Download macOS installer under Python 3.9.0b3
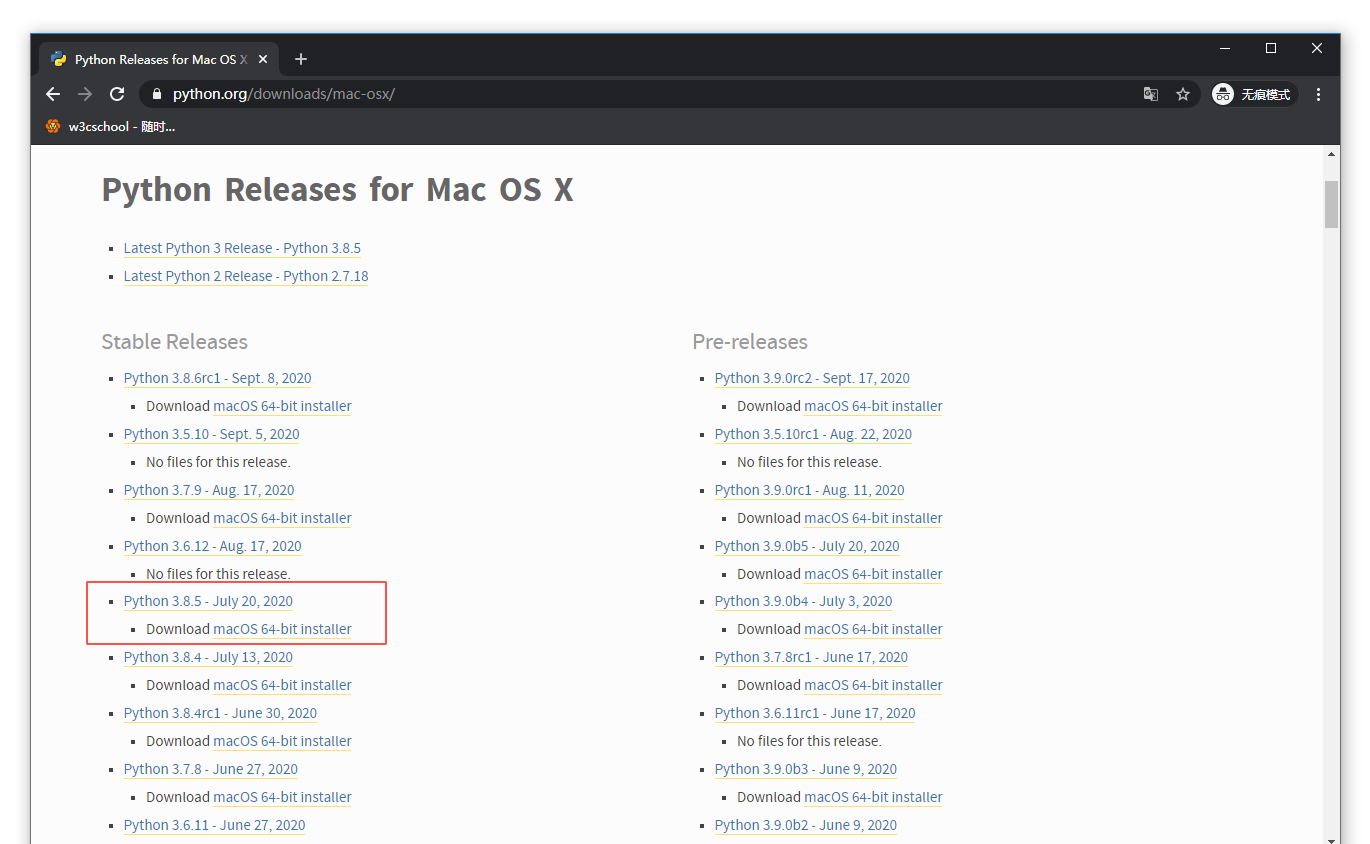The width and height of the screenshot is (1370, 844). (x=873, y=797)
